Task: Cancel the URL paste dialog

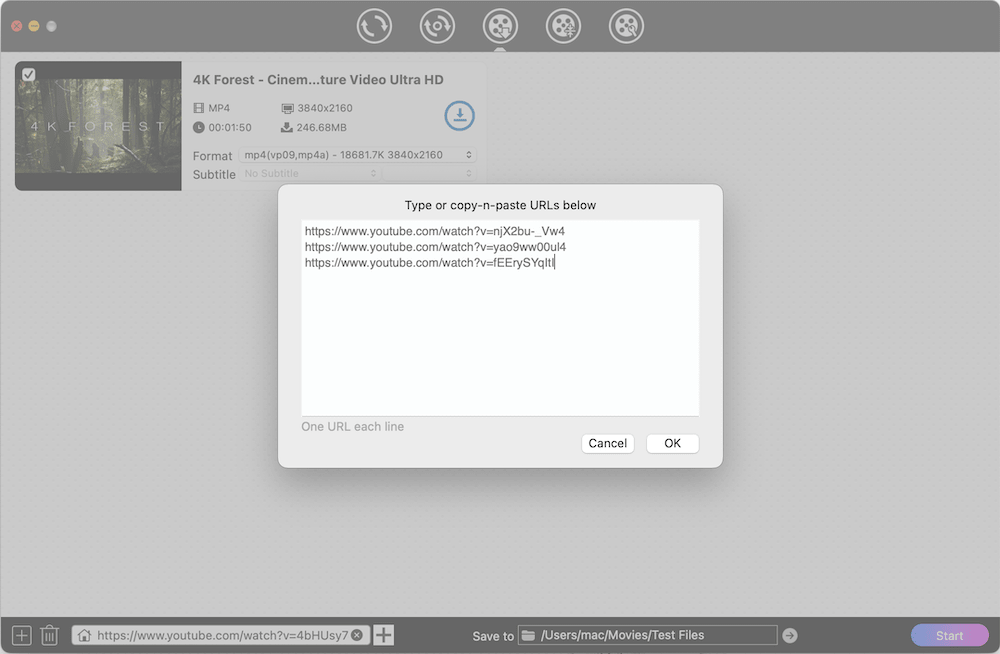Action: 608,443
